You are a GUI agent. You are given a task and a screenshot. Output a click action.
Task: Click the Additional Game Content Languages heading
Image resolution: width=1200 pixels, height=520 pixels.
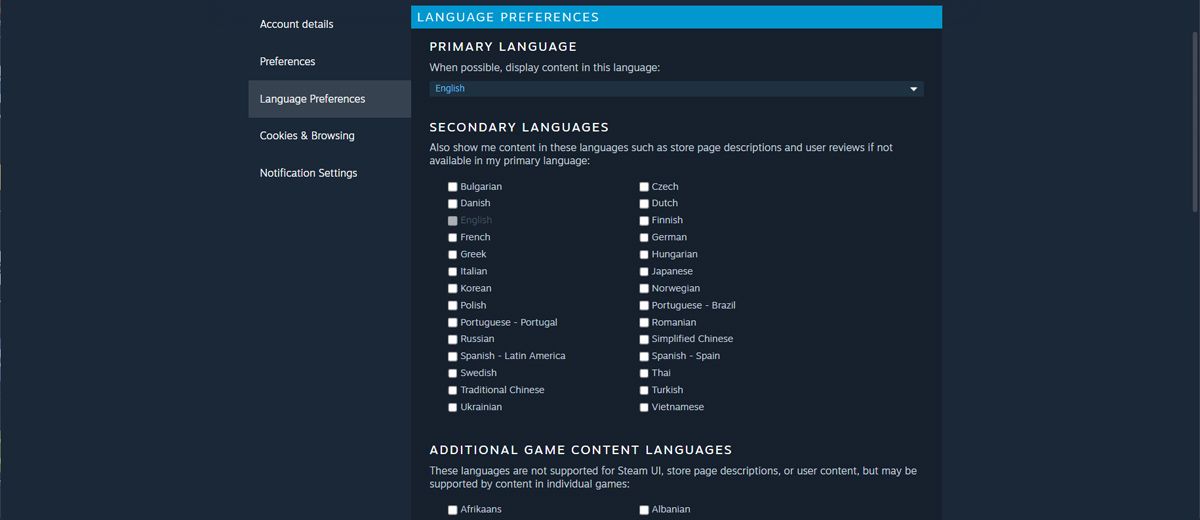581,450
